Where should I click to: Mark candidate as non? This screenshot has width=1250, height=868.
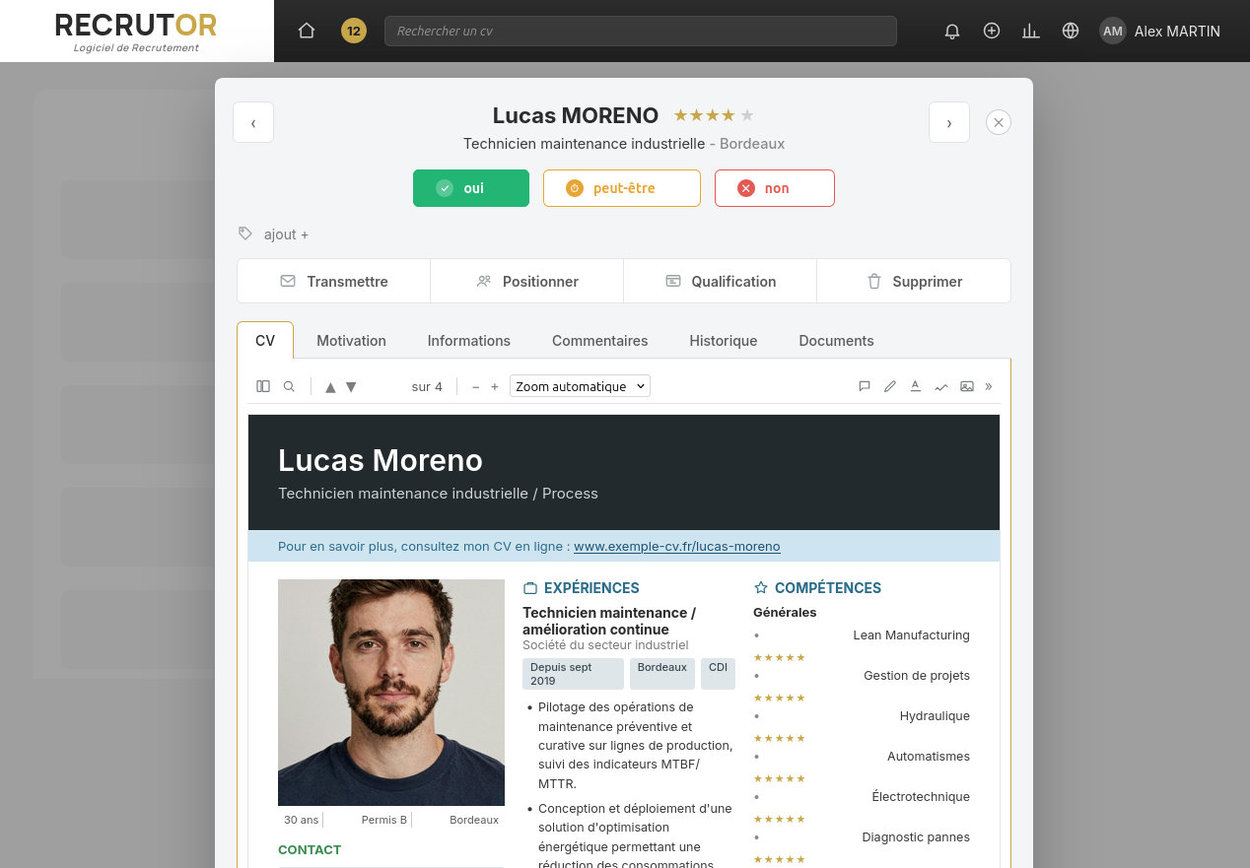click(775, 188)
